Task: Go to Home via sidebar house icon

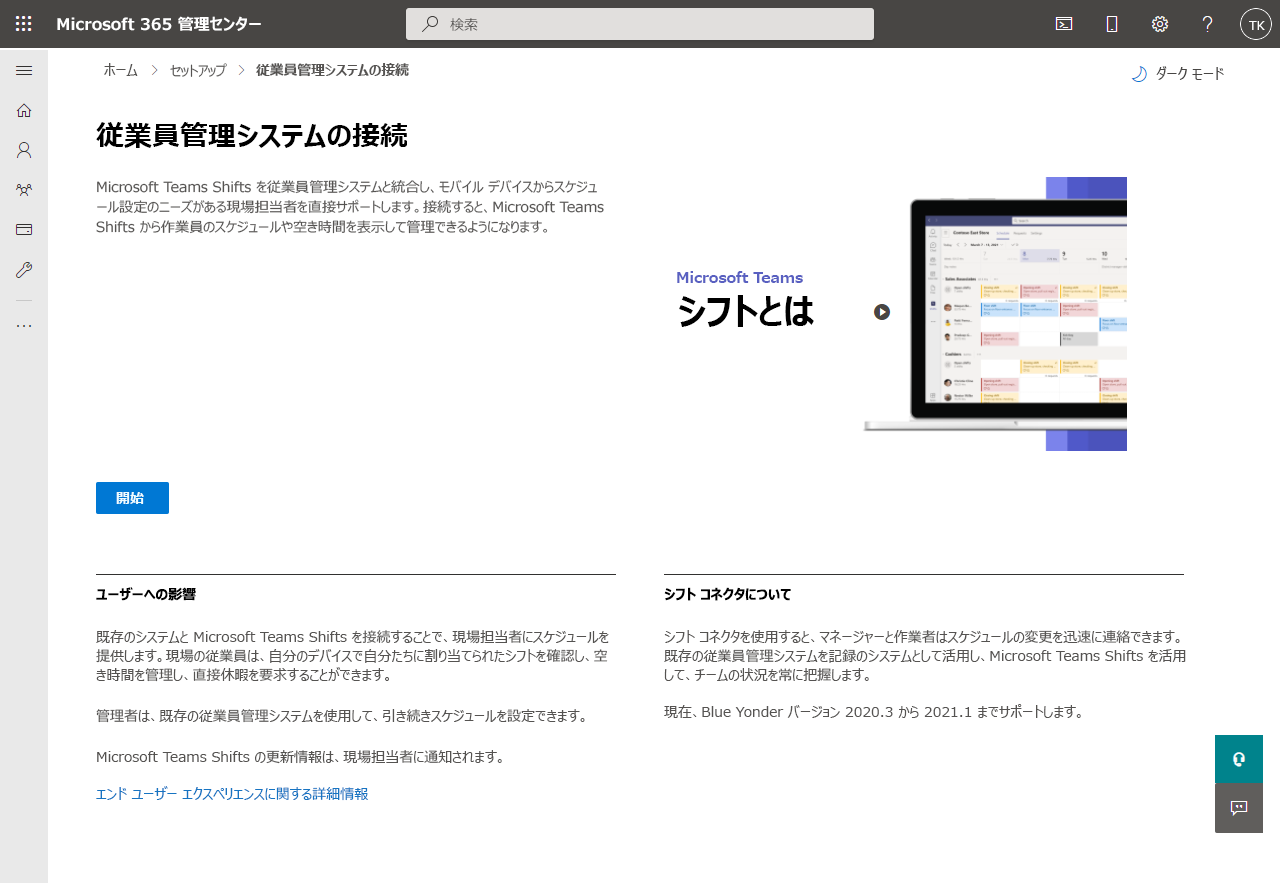Action: pos(24,110)
